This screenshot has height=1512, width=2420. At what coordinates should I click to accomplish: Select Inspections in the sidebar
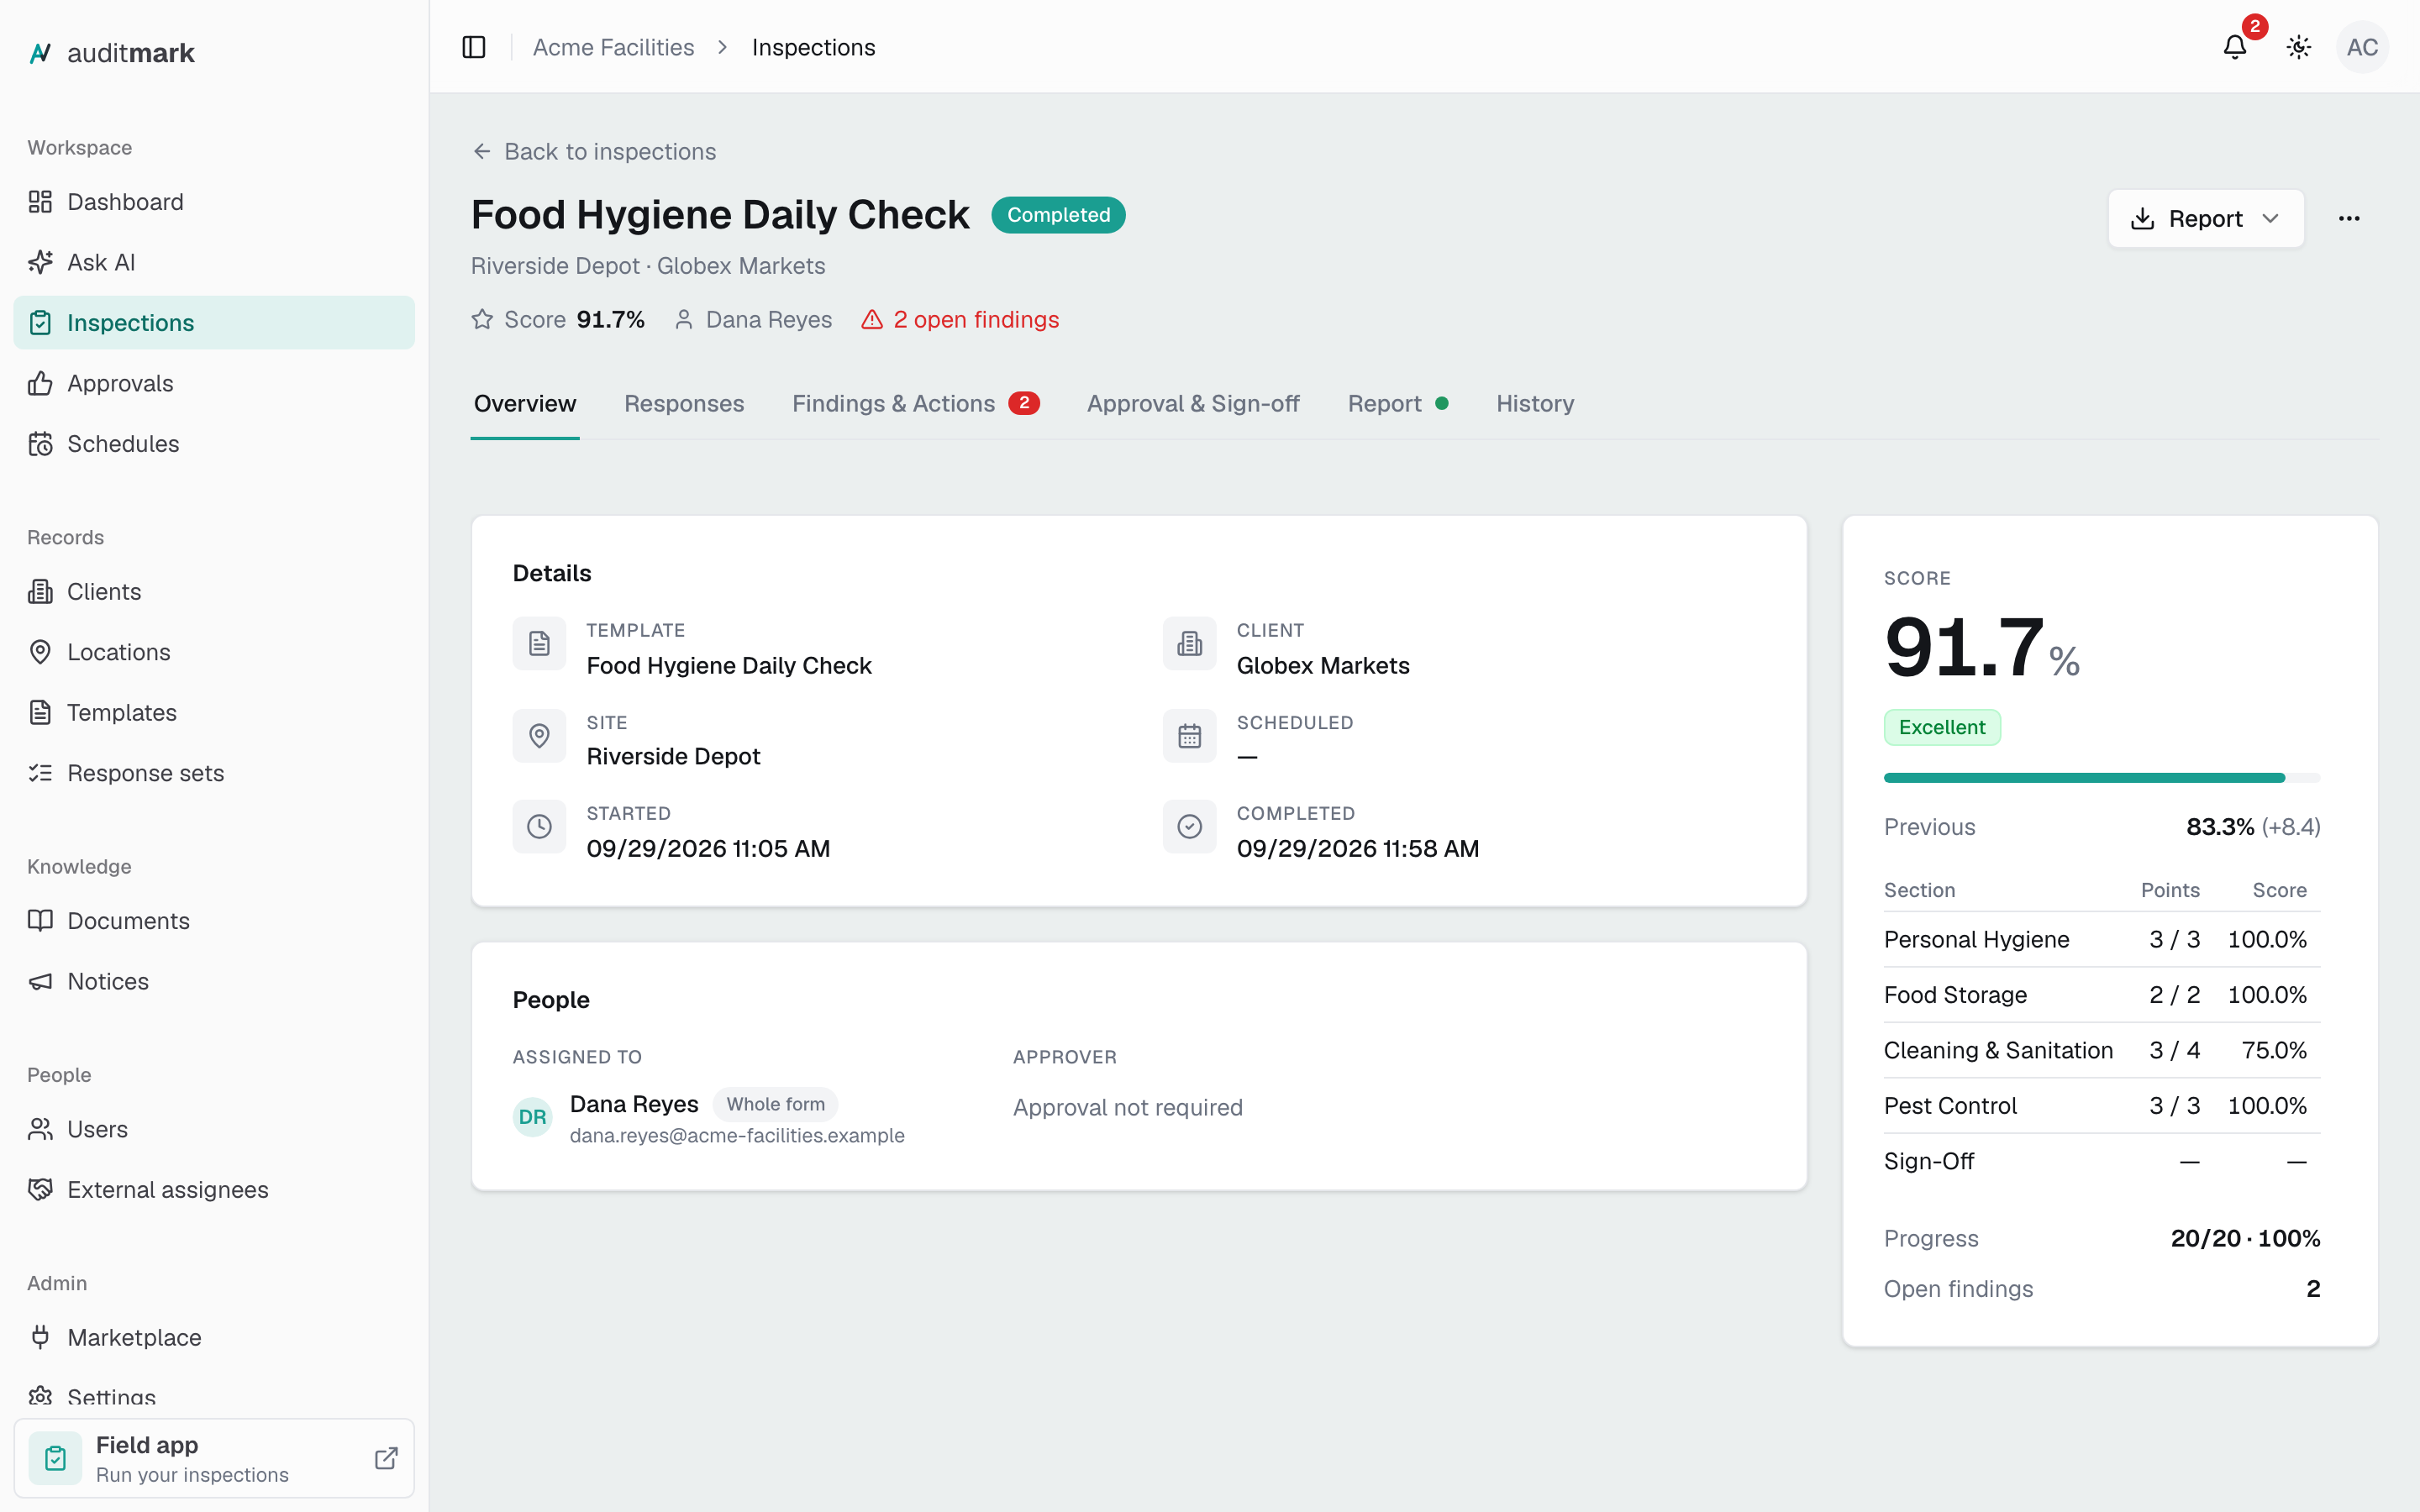[x=214, y=322]
